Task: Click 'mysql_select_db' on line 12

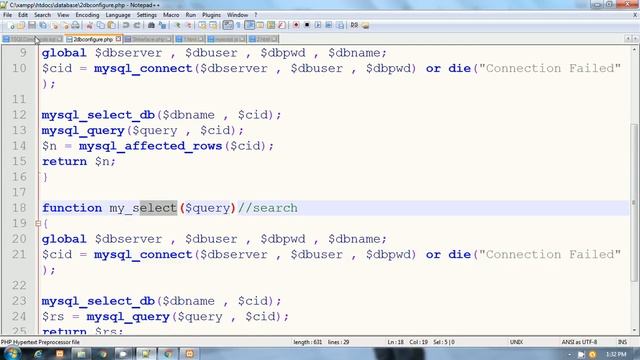Action: click(98, 115)
